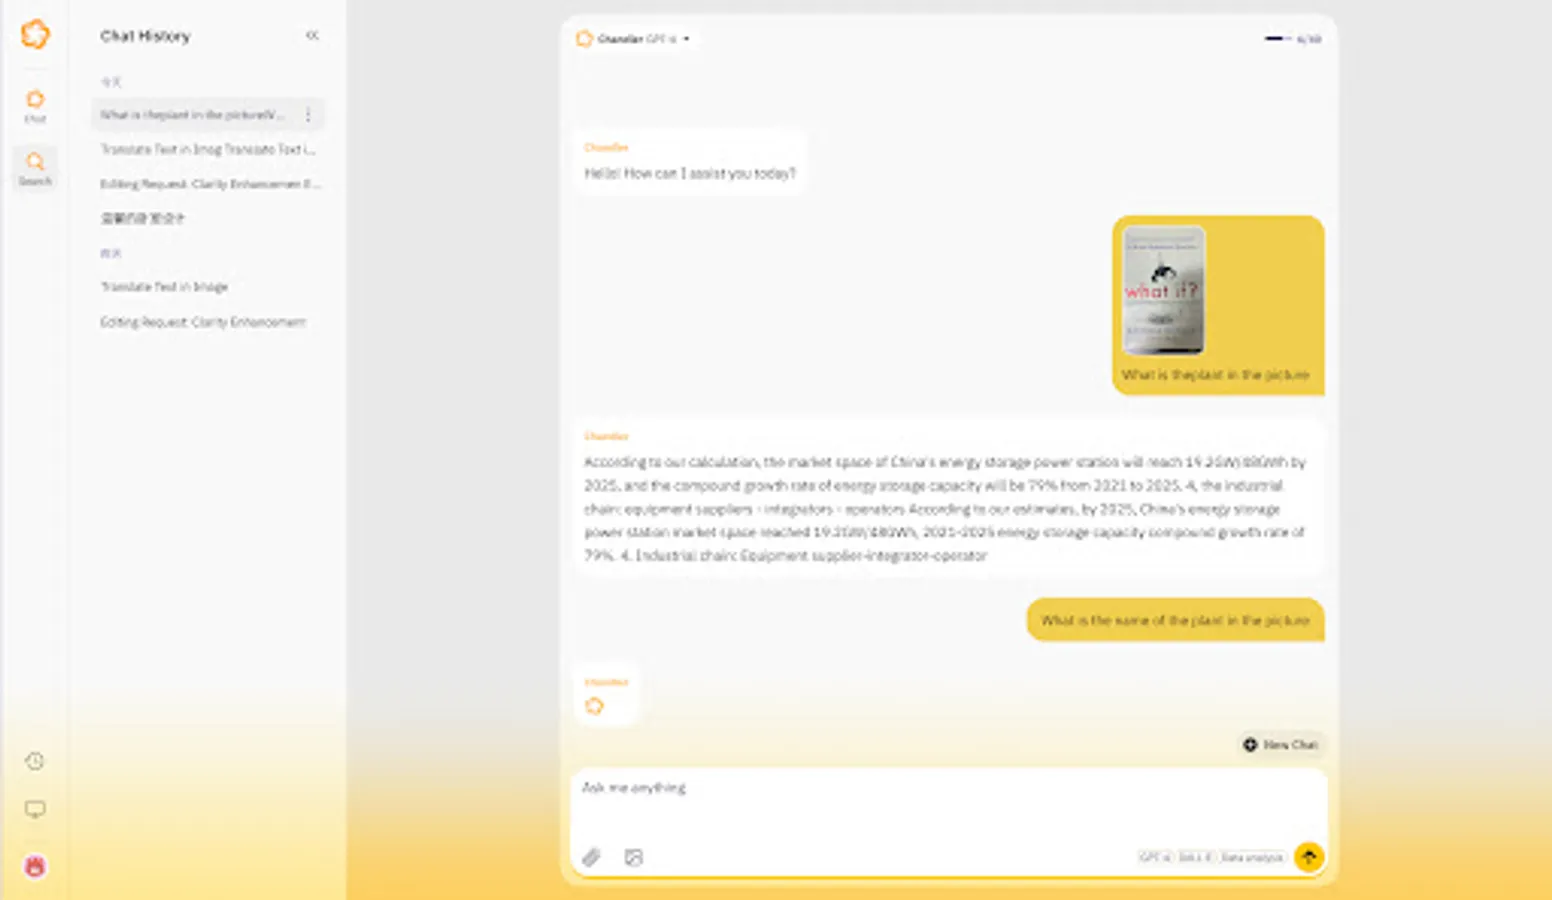Open the three-dot menu on the active conversation

pos(308,114)
